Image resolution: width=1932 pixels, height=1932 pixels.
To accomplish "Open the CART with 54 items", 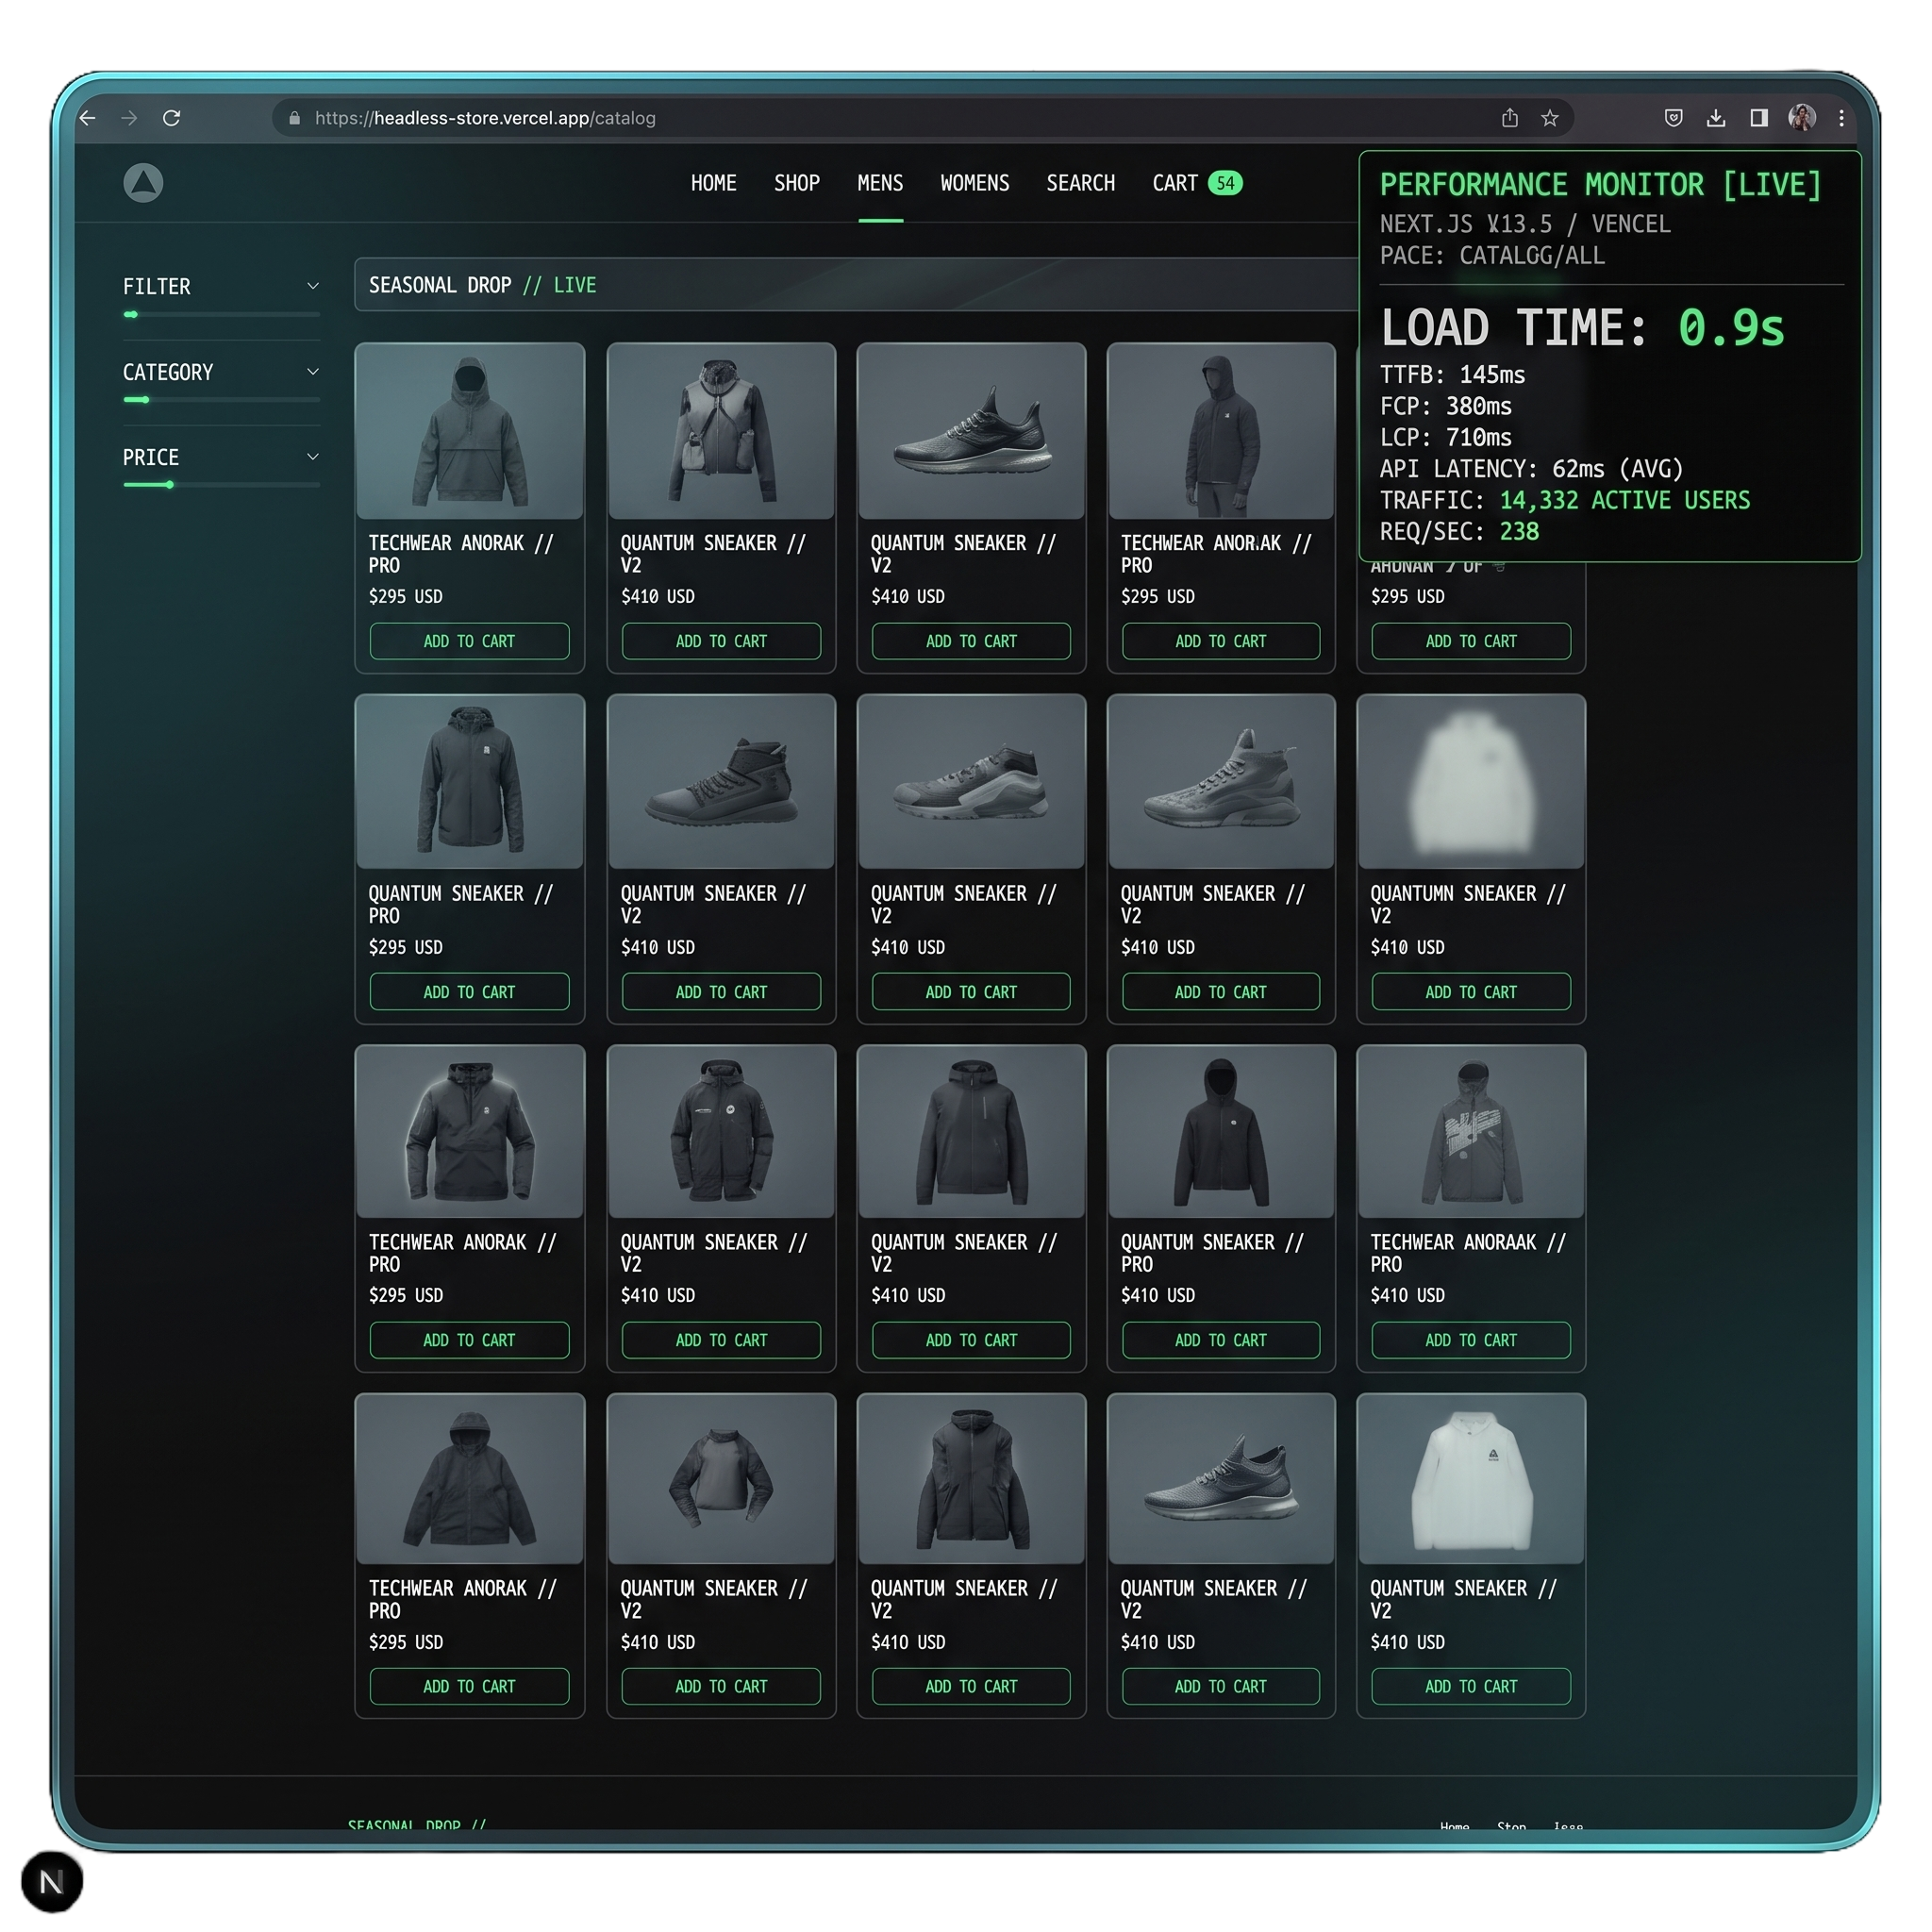I will pyautogui.click(x=1197, y=183).
